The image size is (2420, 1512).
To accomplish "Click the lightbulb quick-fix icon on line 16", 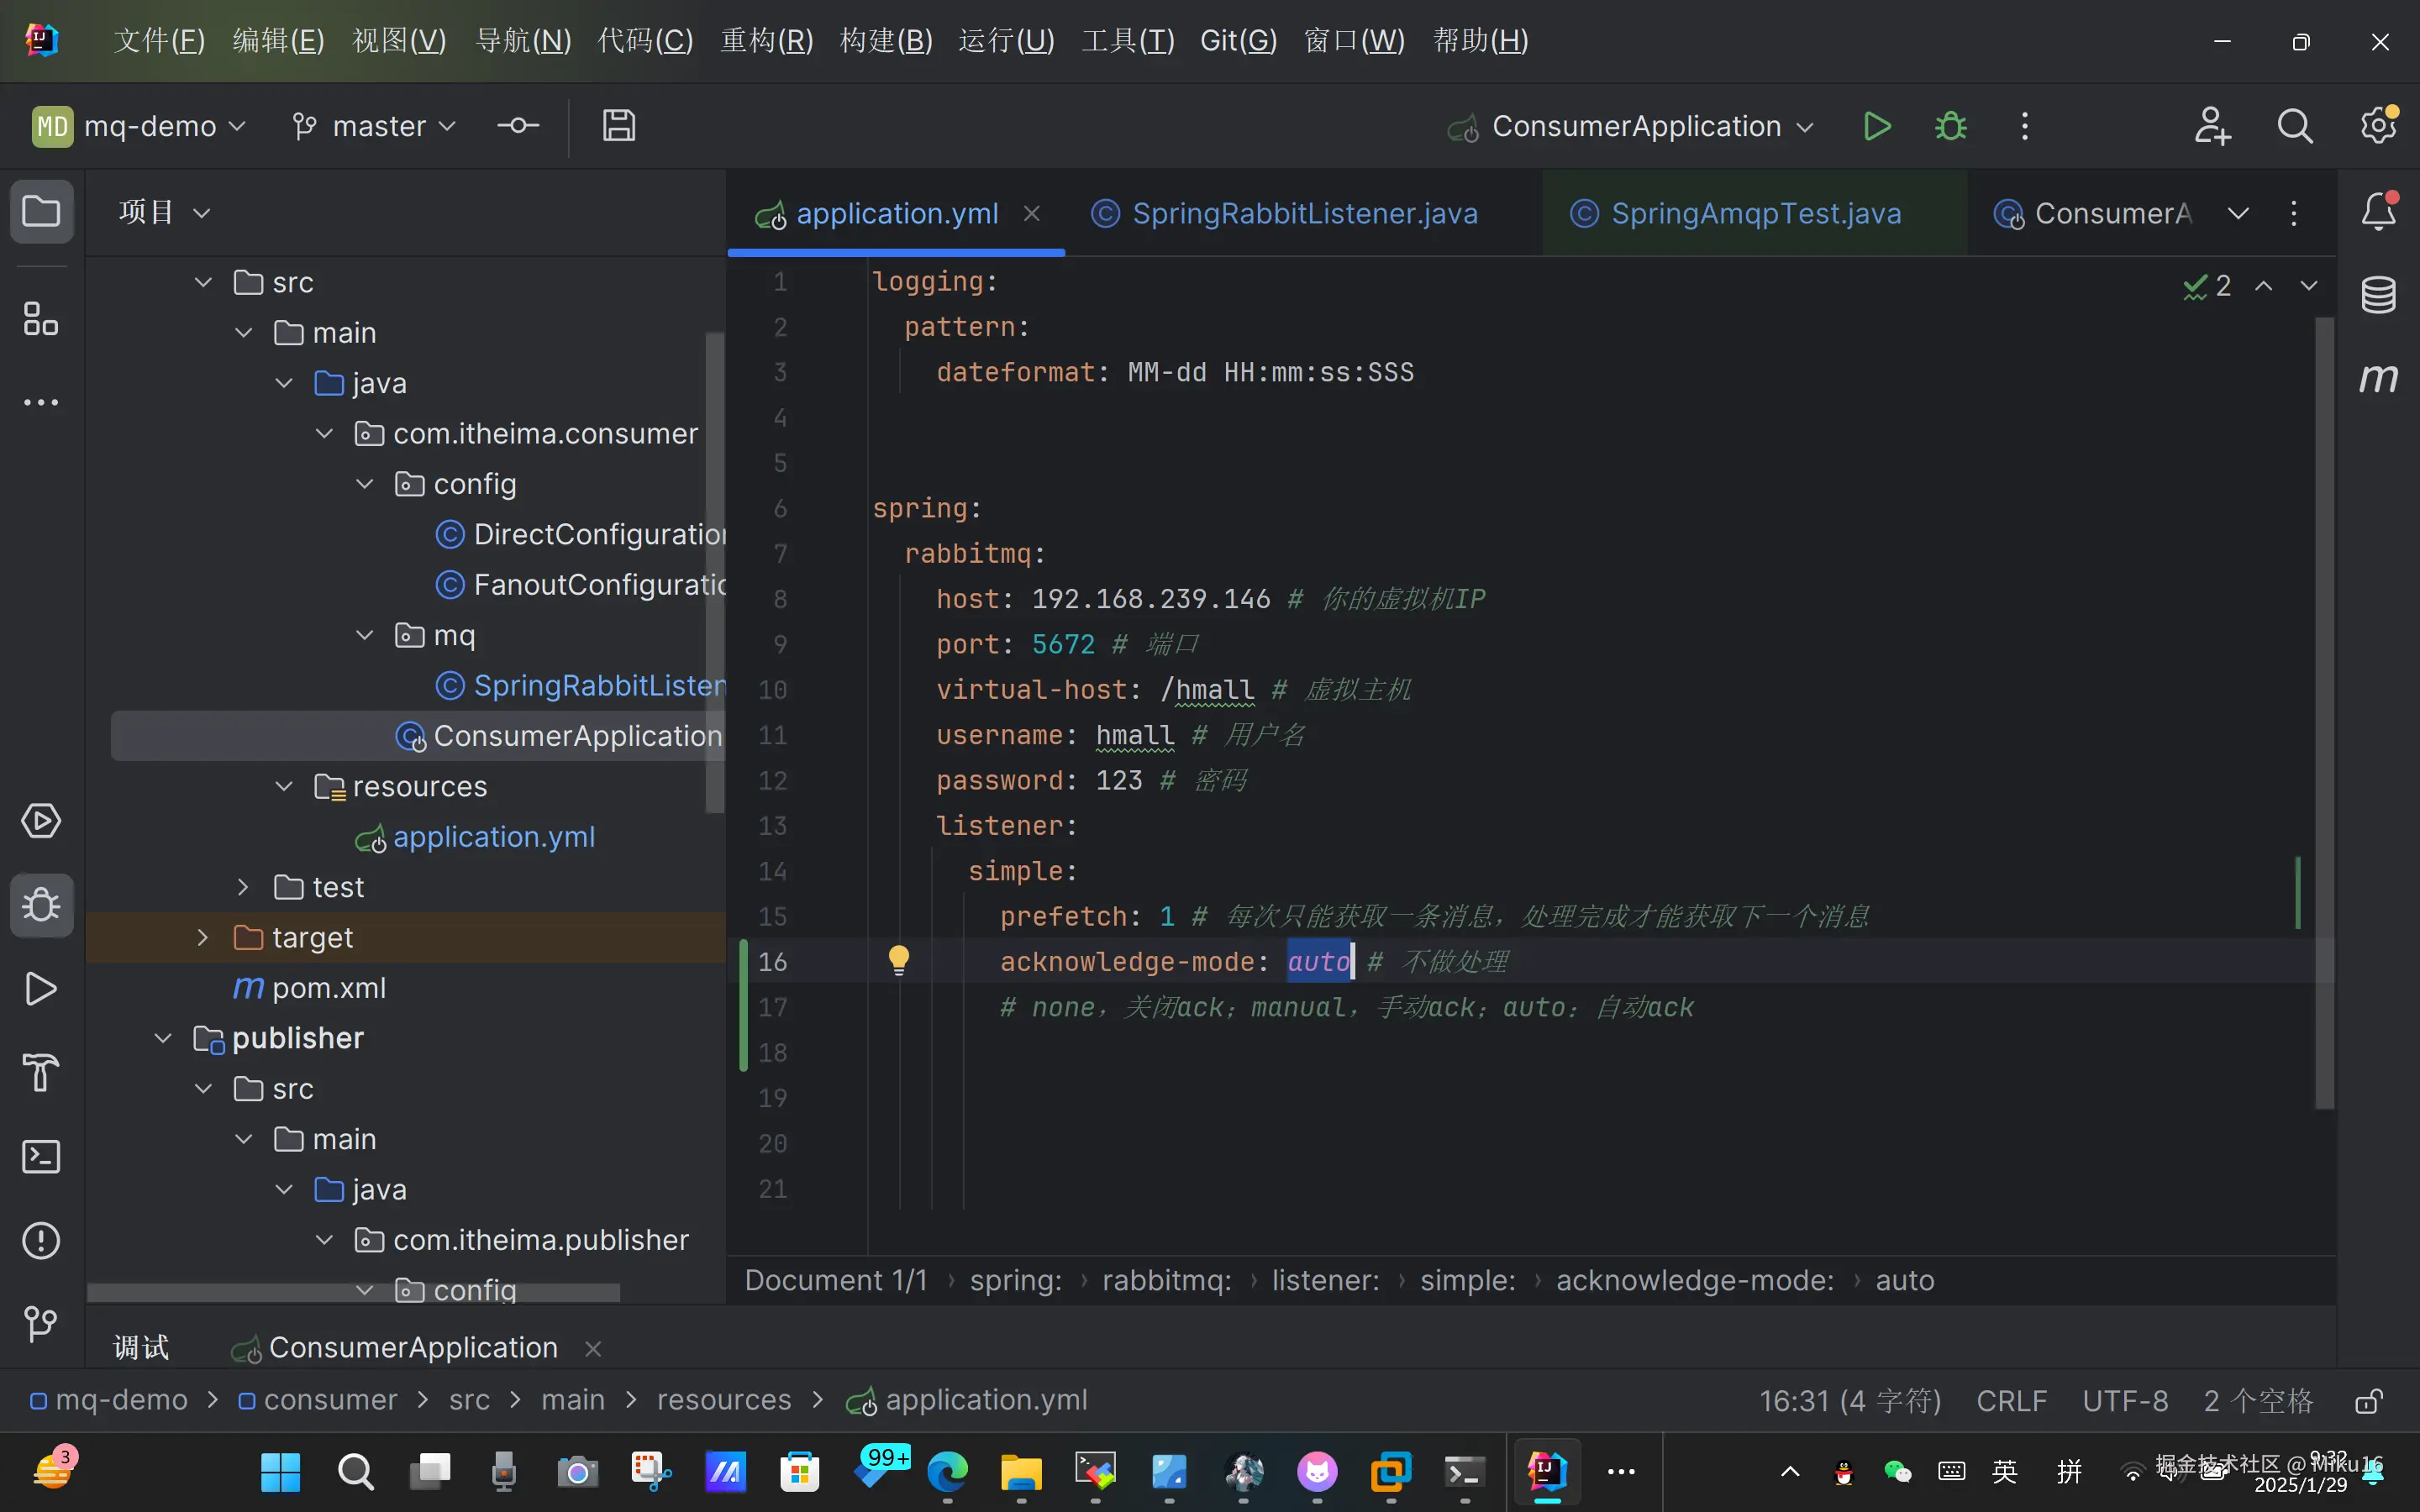I will (898, 960).
